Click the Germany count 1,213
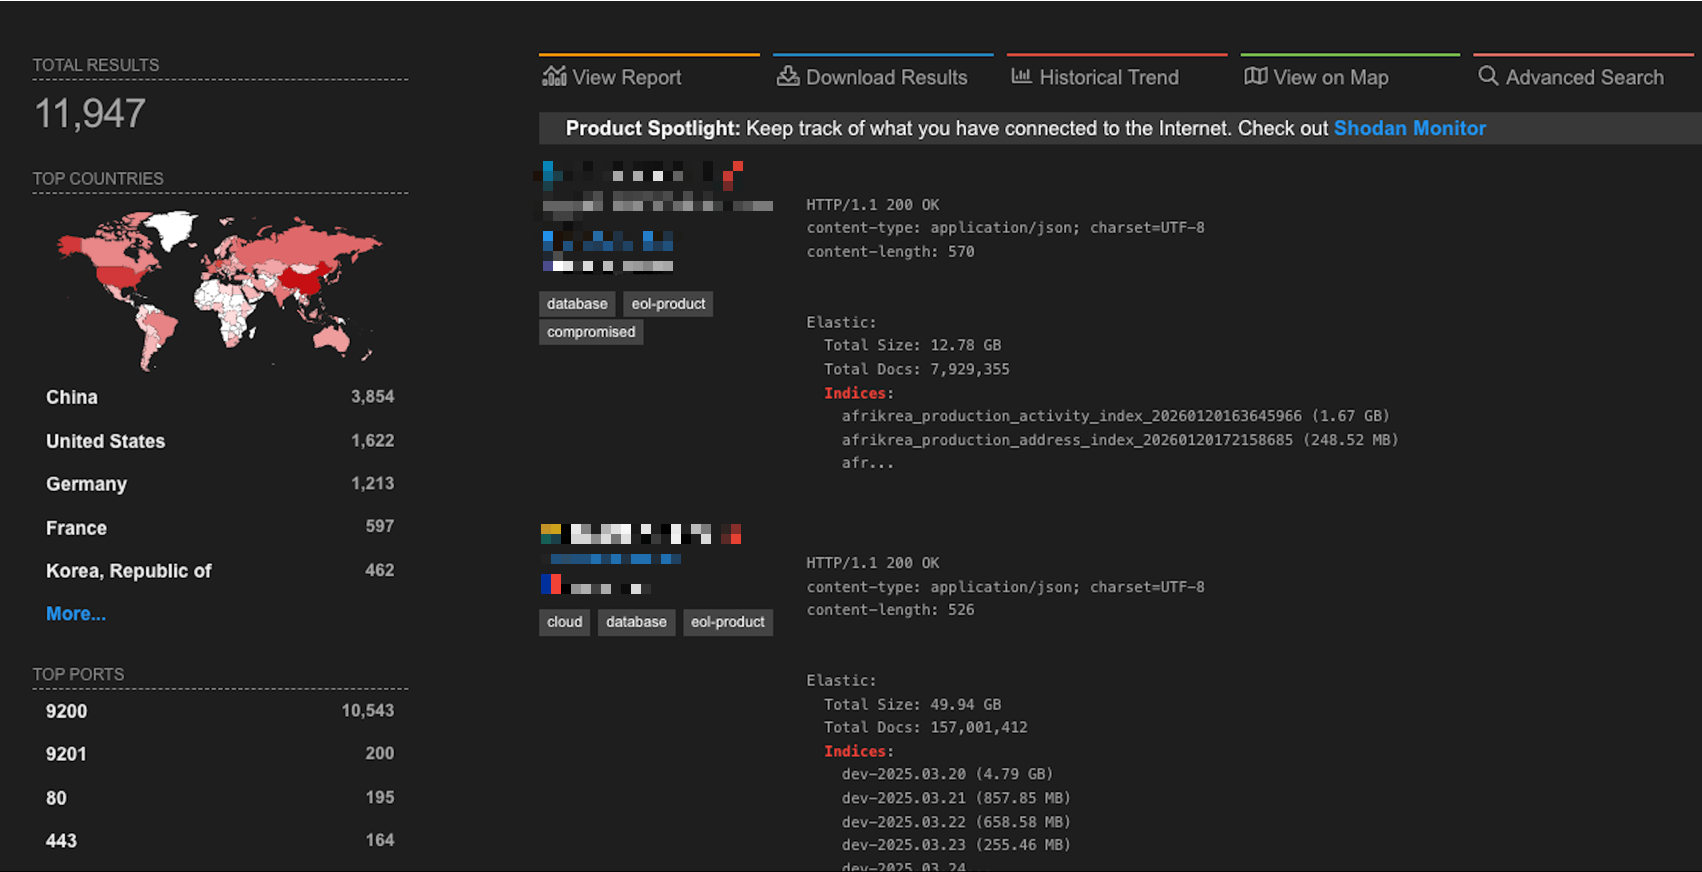 [372, 484]
